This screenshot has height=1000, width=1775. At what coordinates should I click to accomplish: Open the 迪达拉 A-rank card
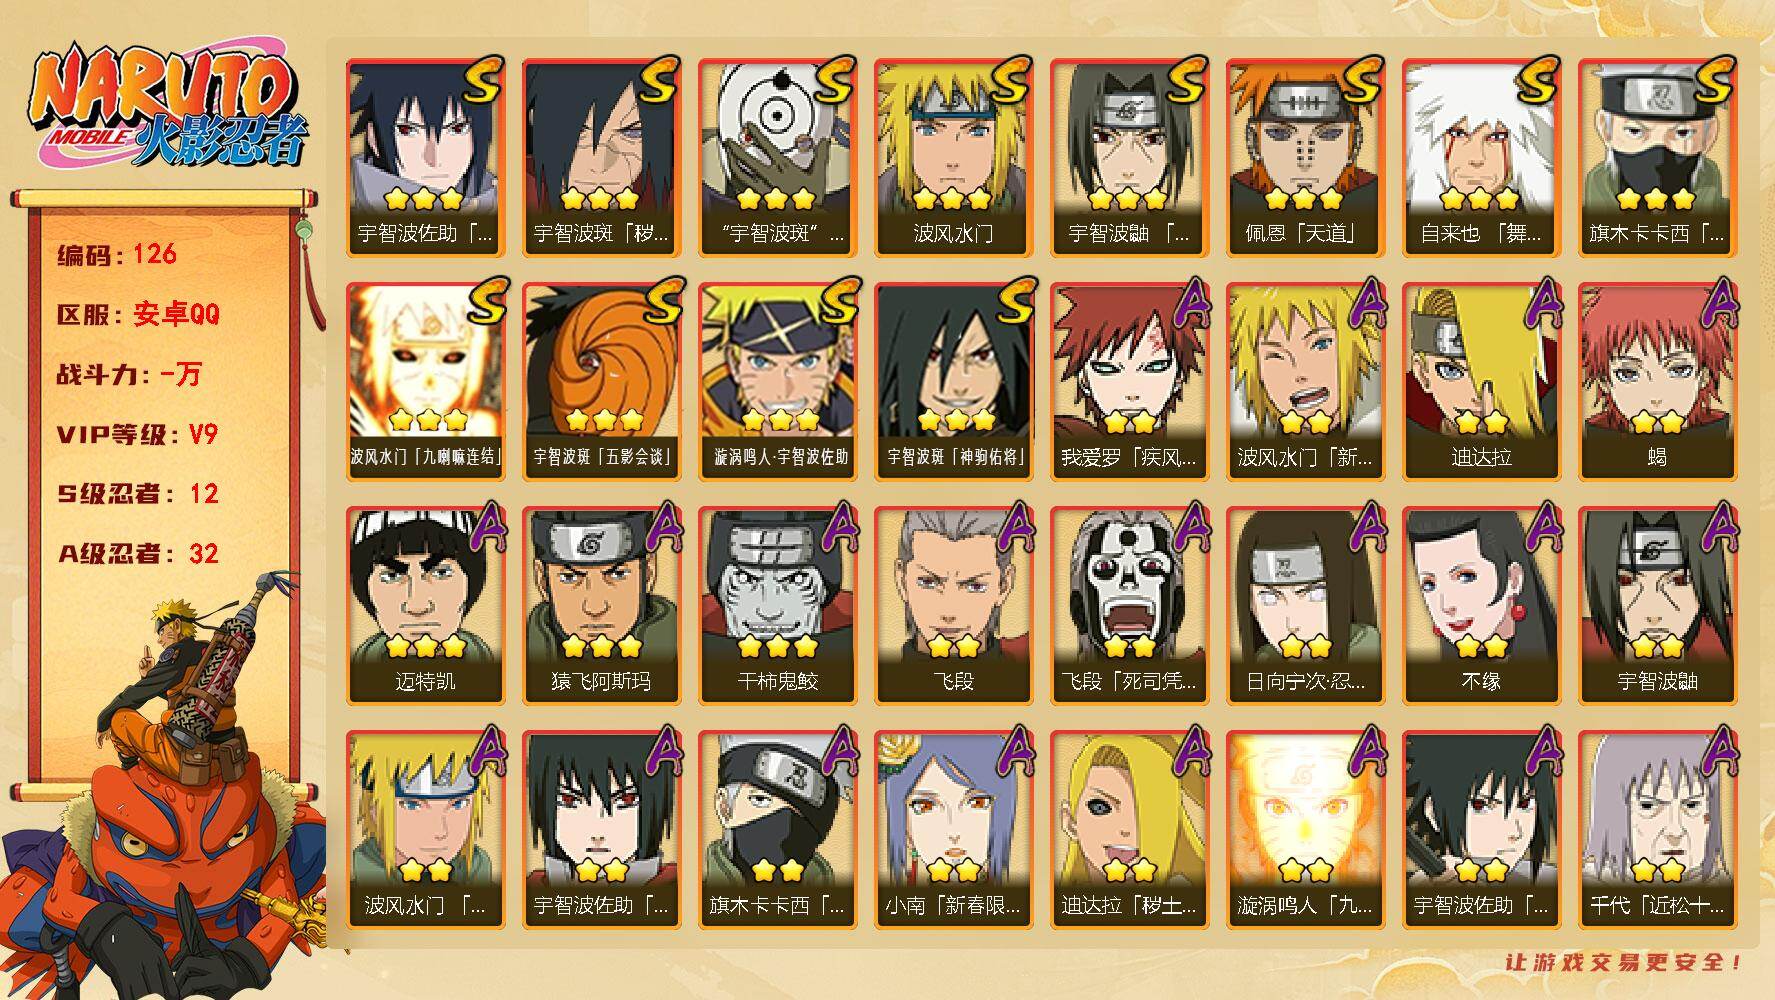(x=1481, y=381)
